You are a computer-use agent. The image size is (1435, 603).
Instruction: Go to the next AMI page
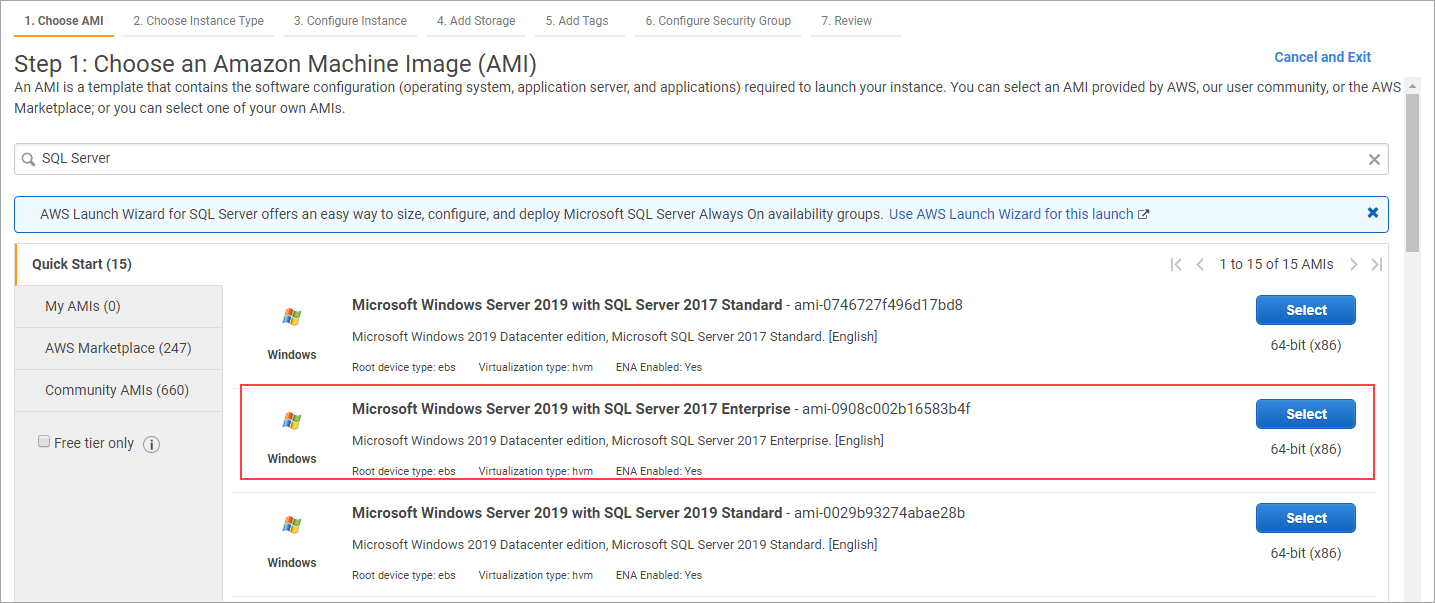(x=1353, y=265)
